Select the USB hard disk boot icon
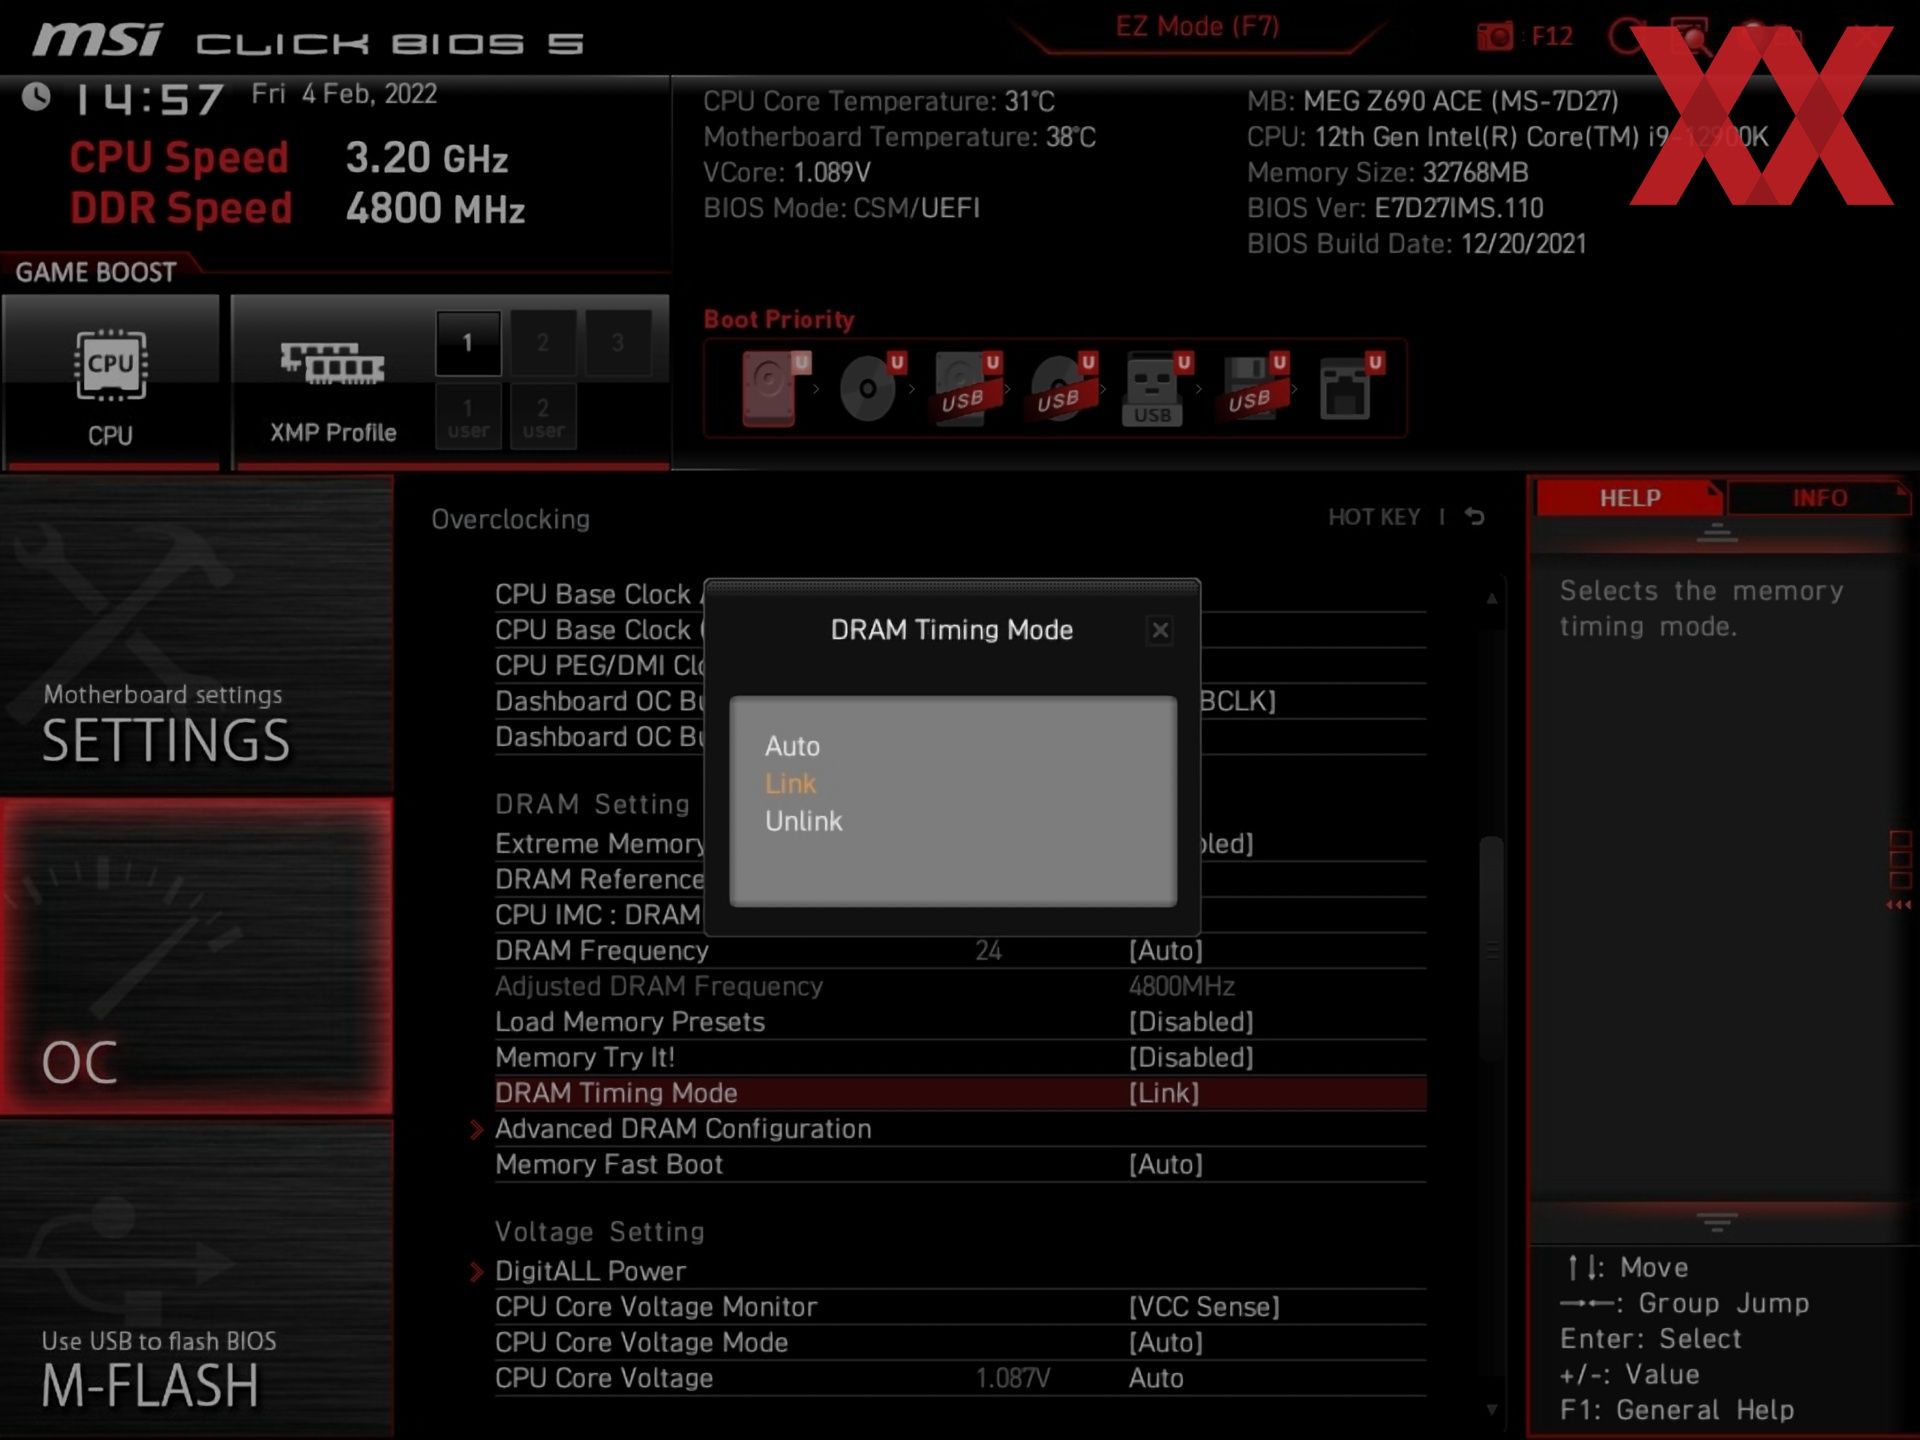The width and height of the screenshot is (1920, 1440). [x=966, y=388]
